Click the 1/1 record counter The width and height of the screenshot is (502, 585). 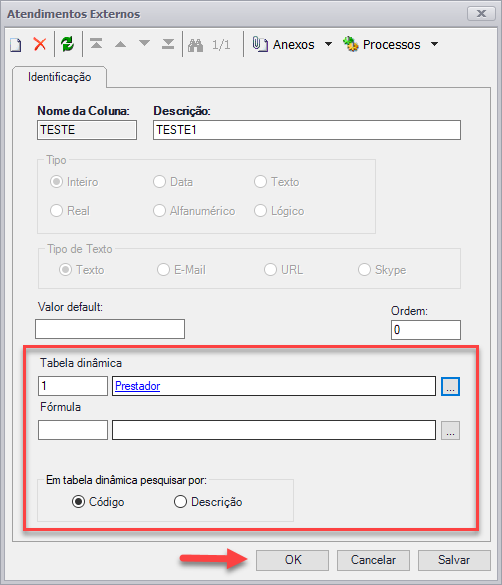221,45
